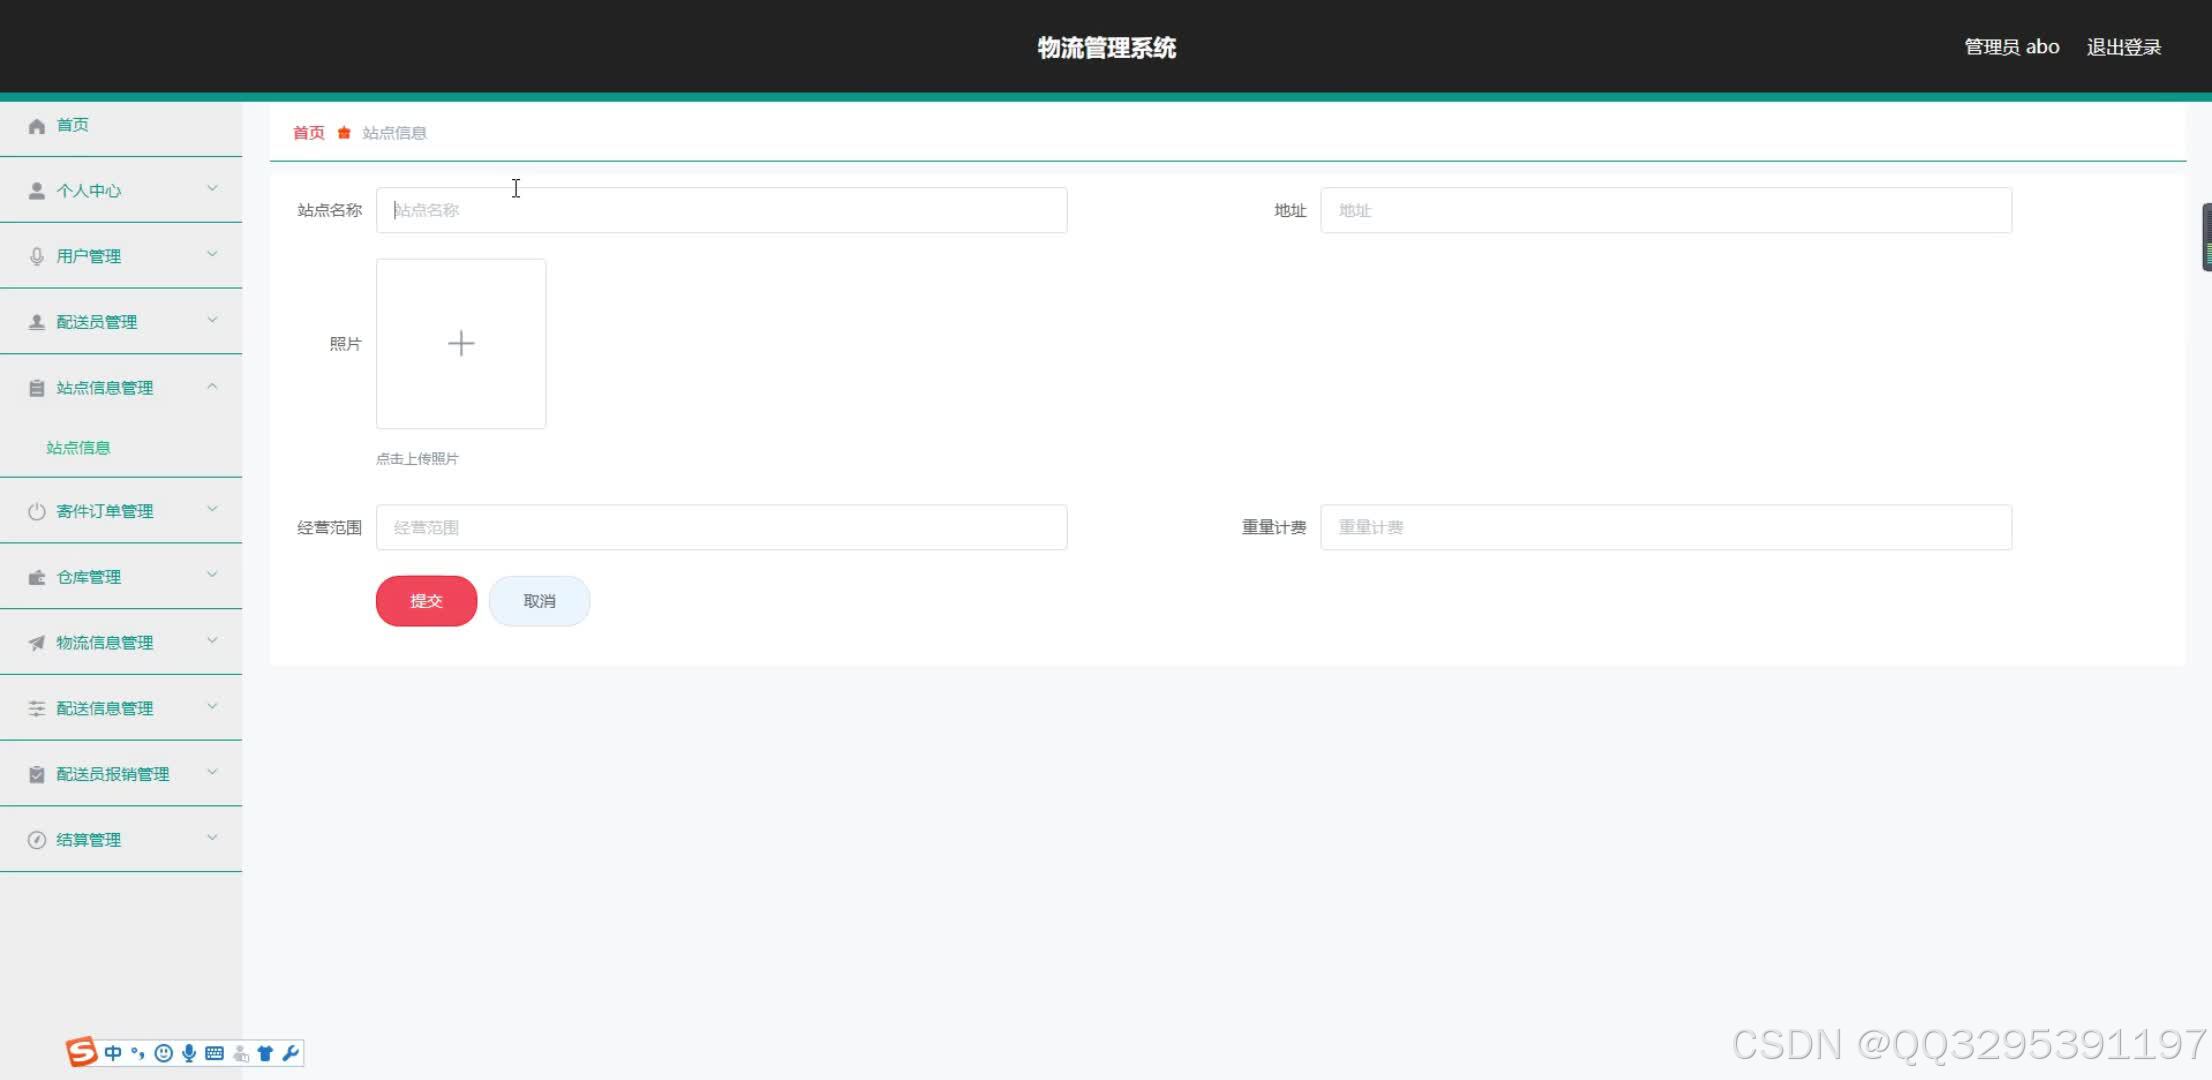Screen dimensions: 2212x1080
Task: Focus the 地址 input field
Action: click(1666, 210)
